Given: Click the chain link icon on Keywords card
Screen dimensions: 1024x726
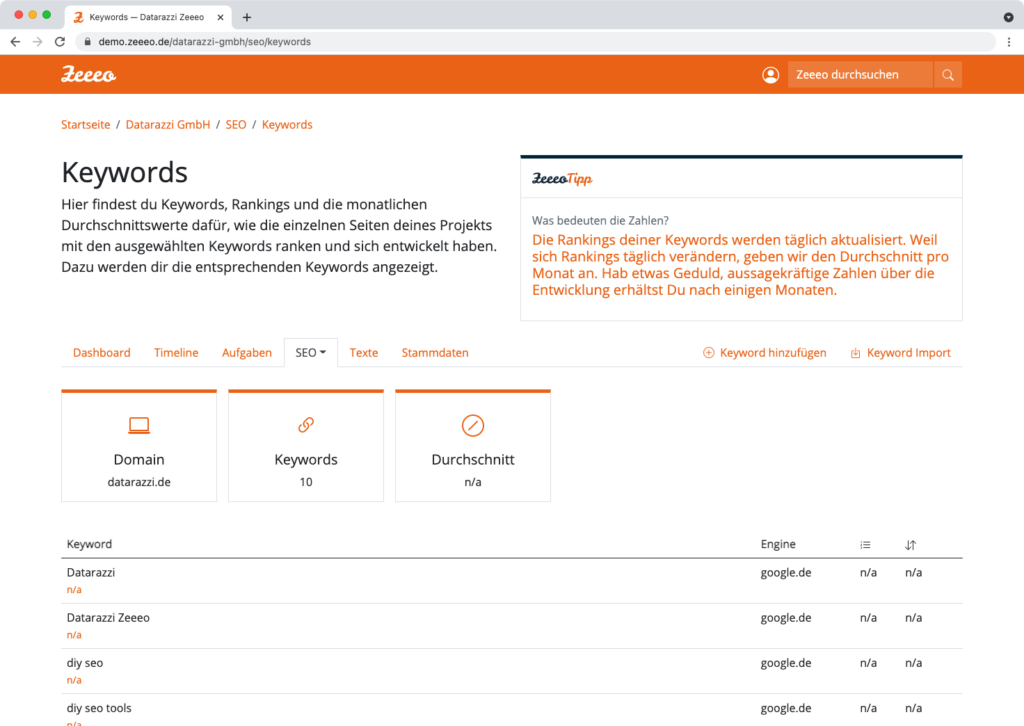Looking at the screenshot, I should (306, 425).
